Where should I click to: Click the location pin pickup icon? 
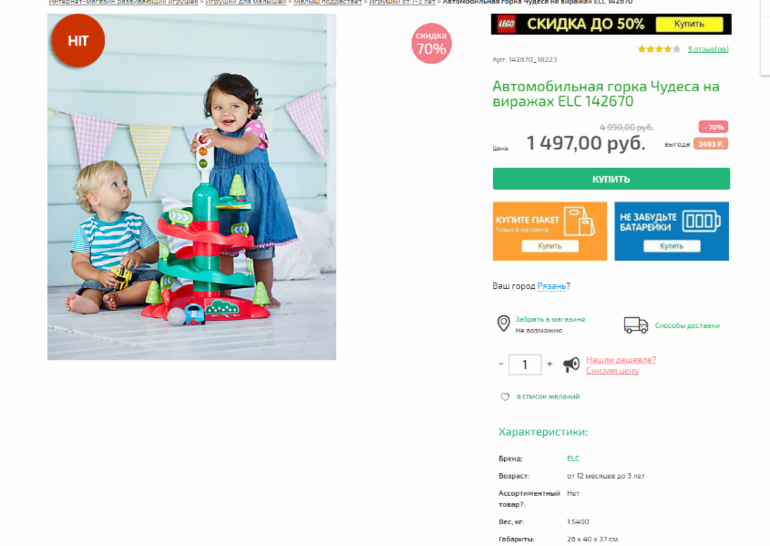[503, 324]
